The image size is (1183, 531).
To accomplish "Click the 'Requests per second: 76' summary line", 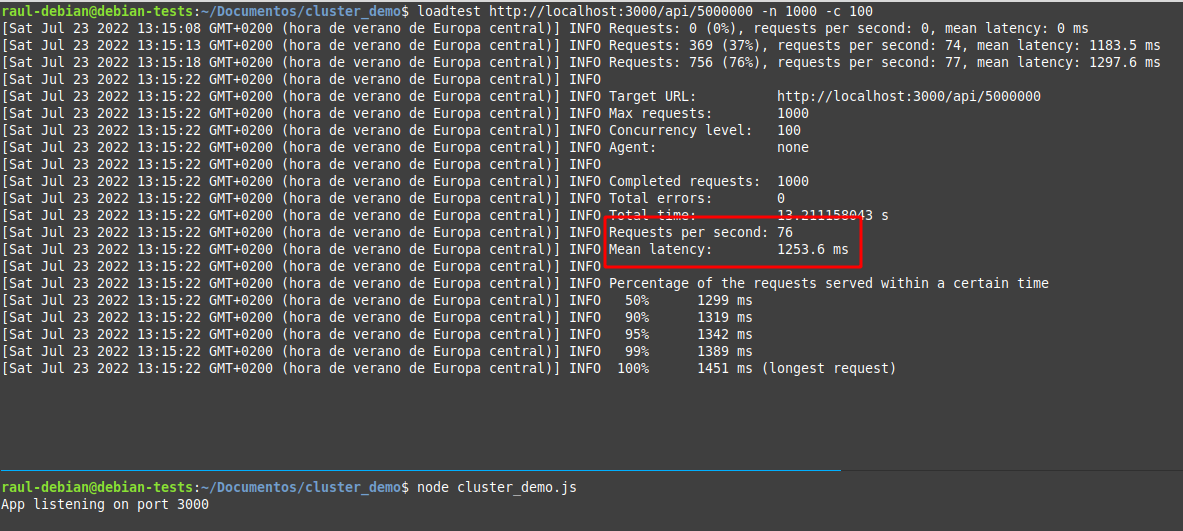I will [x=700, y=232].
